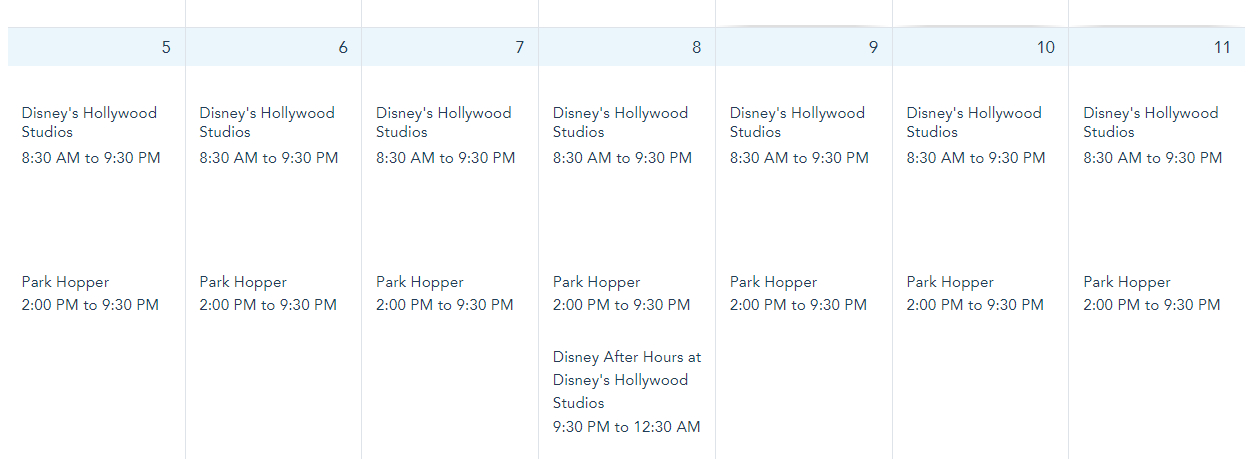Click Disney's Hollywood Studios under day 7

pos(443,122)
